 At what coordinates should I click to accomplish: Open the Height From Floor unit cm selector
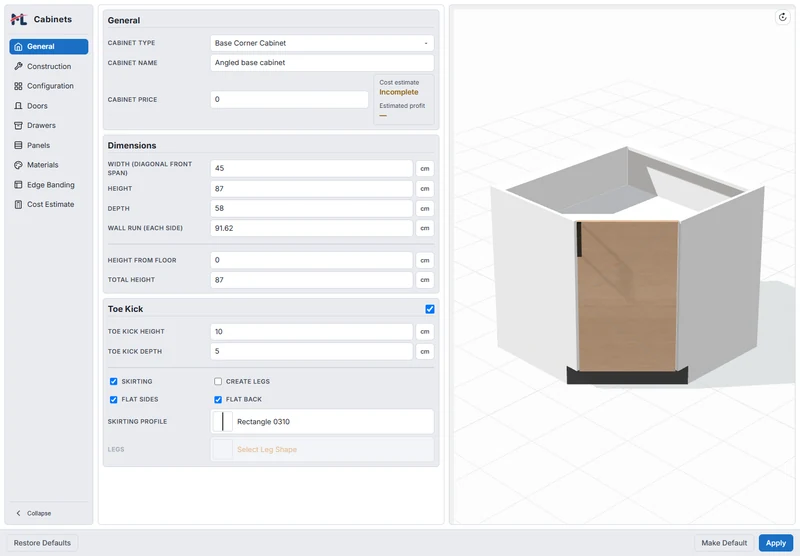pos(424,260)
